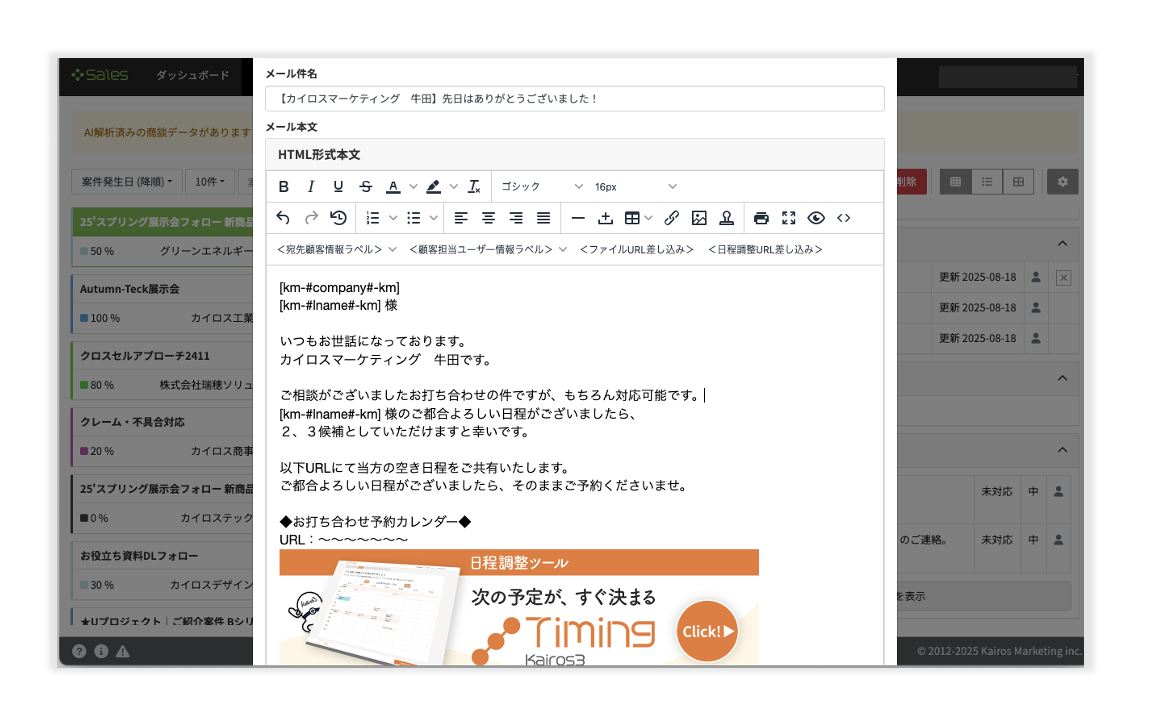
Task: Click the 日程調整URL差し込み button
Action: point(765,249)
